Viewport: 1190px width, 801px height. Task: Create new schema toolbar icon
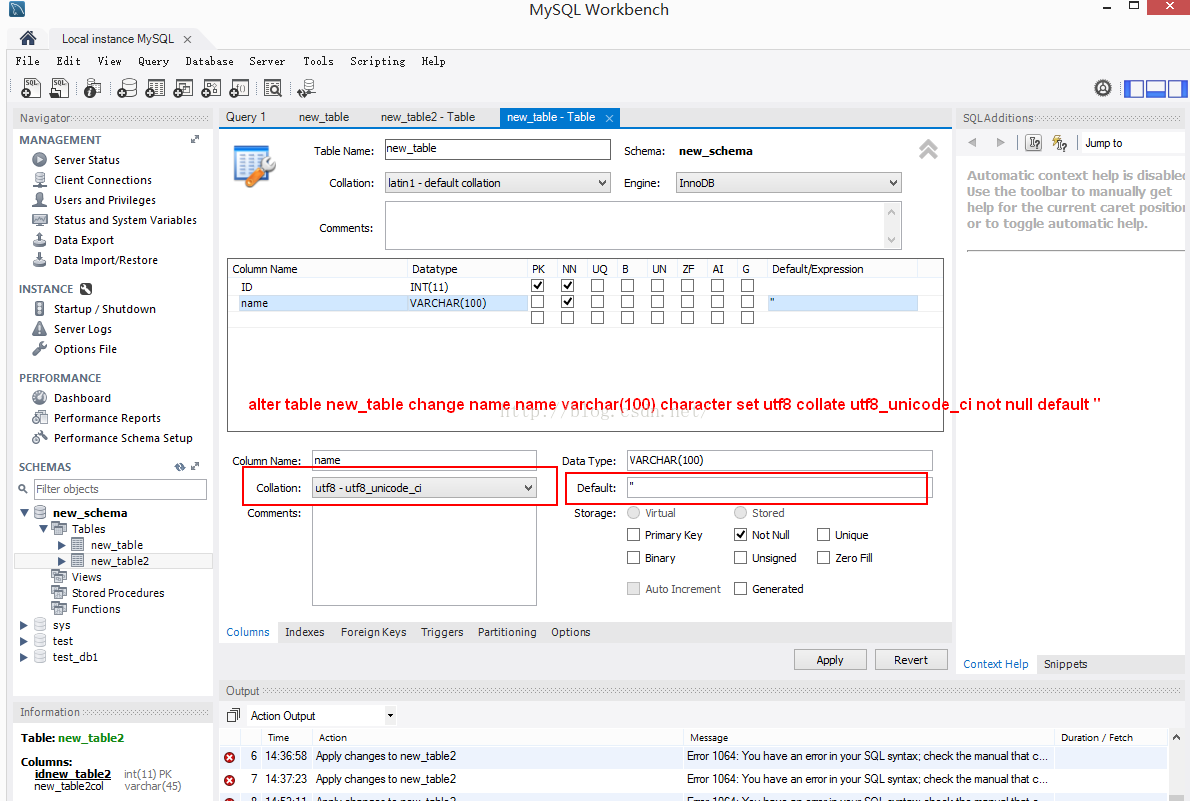click(127, 89)
